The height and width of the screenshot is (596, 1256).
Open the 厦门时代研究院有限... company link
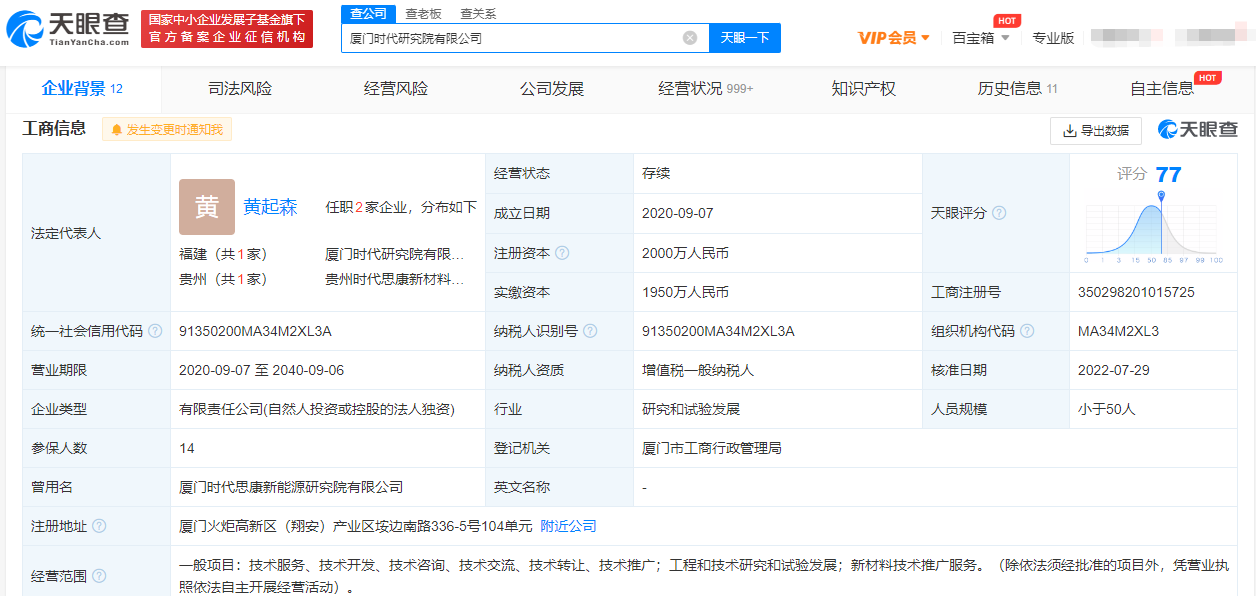point(395,254)
